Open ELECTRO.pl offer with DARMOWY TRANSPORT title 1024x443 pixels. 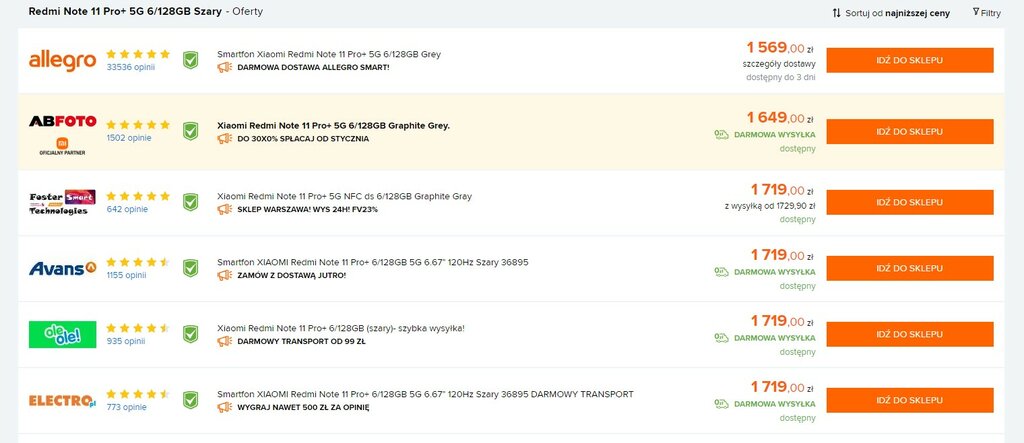(x=425, y=394)
